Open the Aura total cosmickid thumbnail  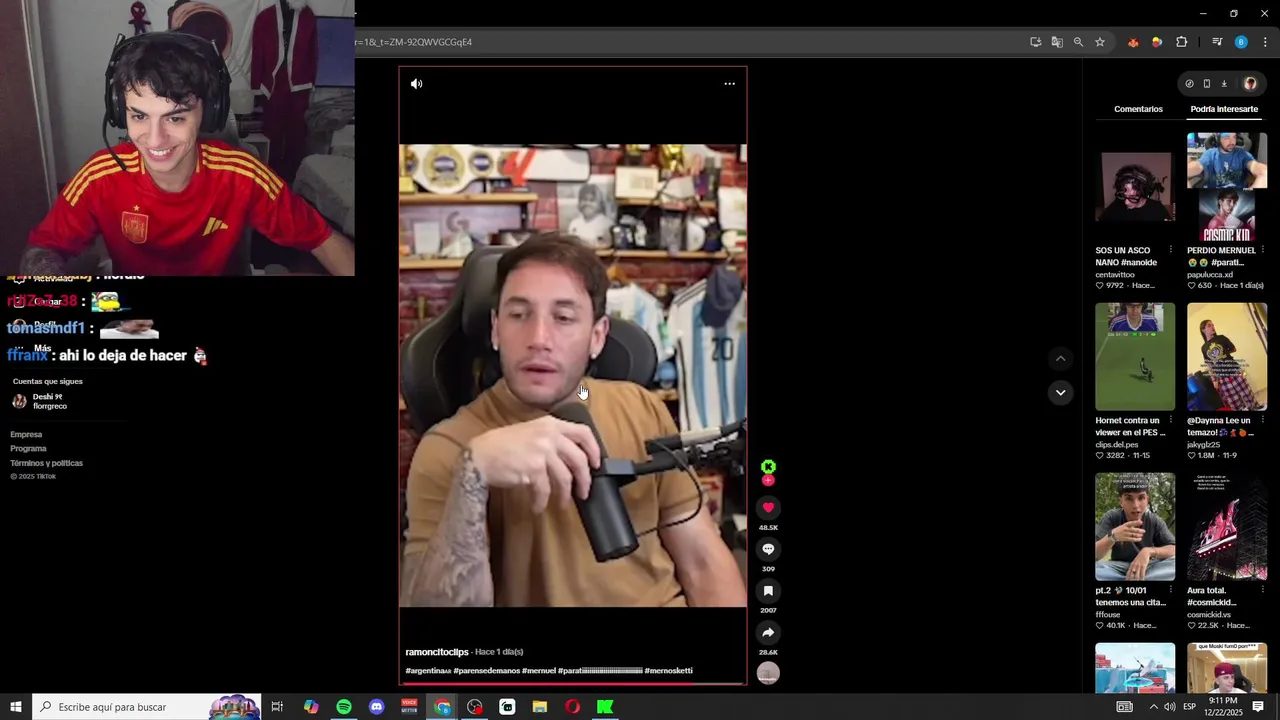pos(1227,527)
